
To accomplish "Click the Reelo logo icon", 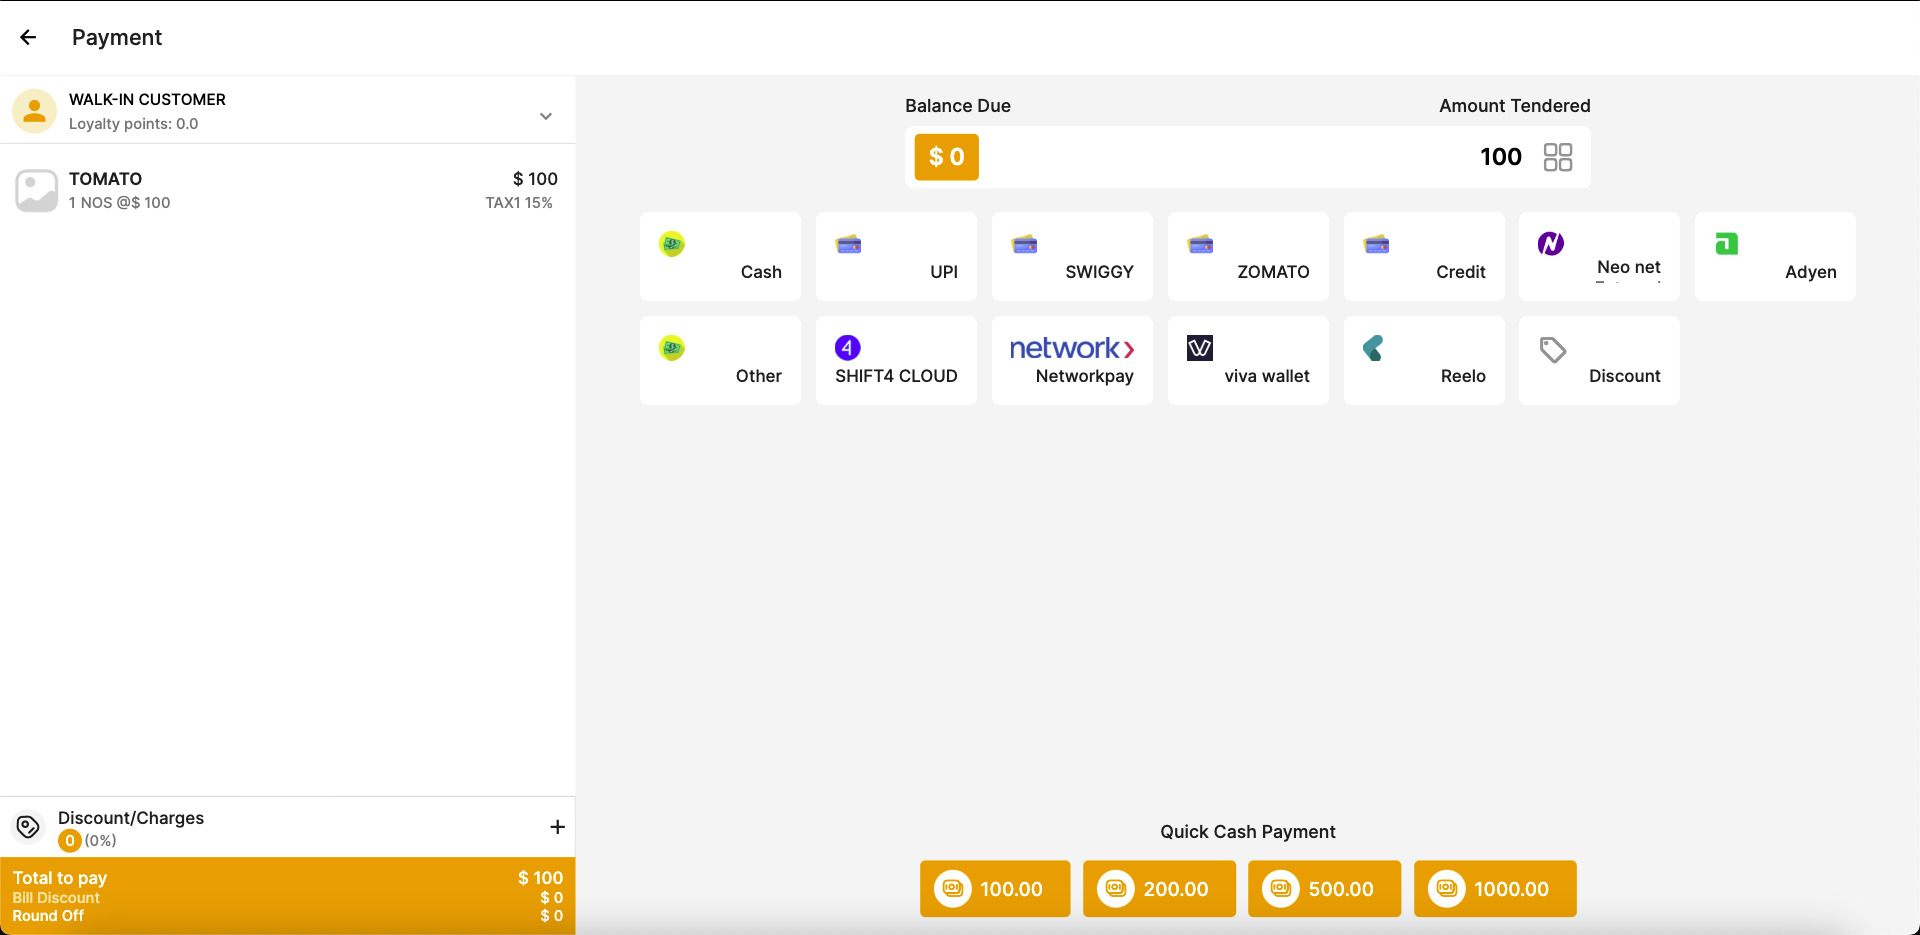I will (1373, 348).
